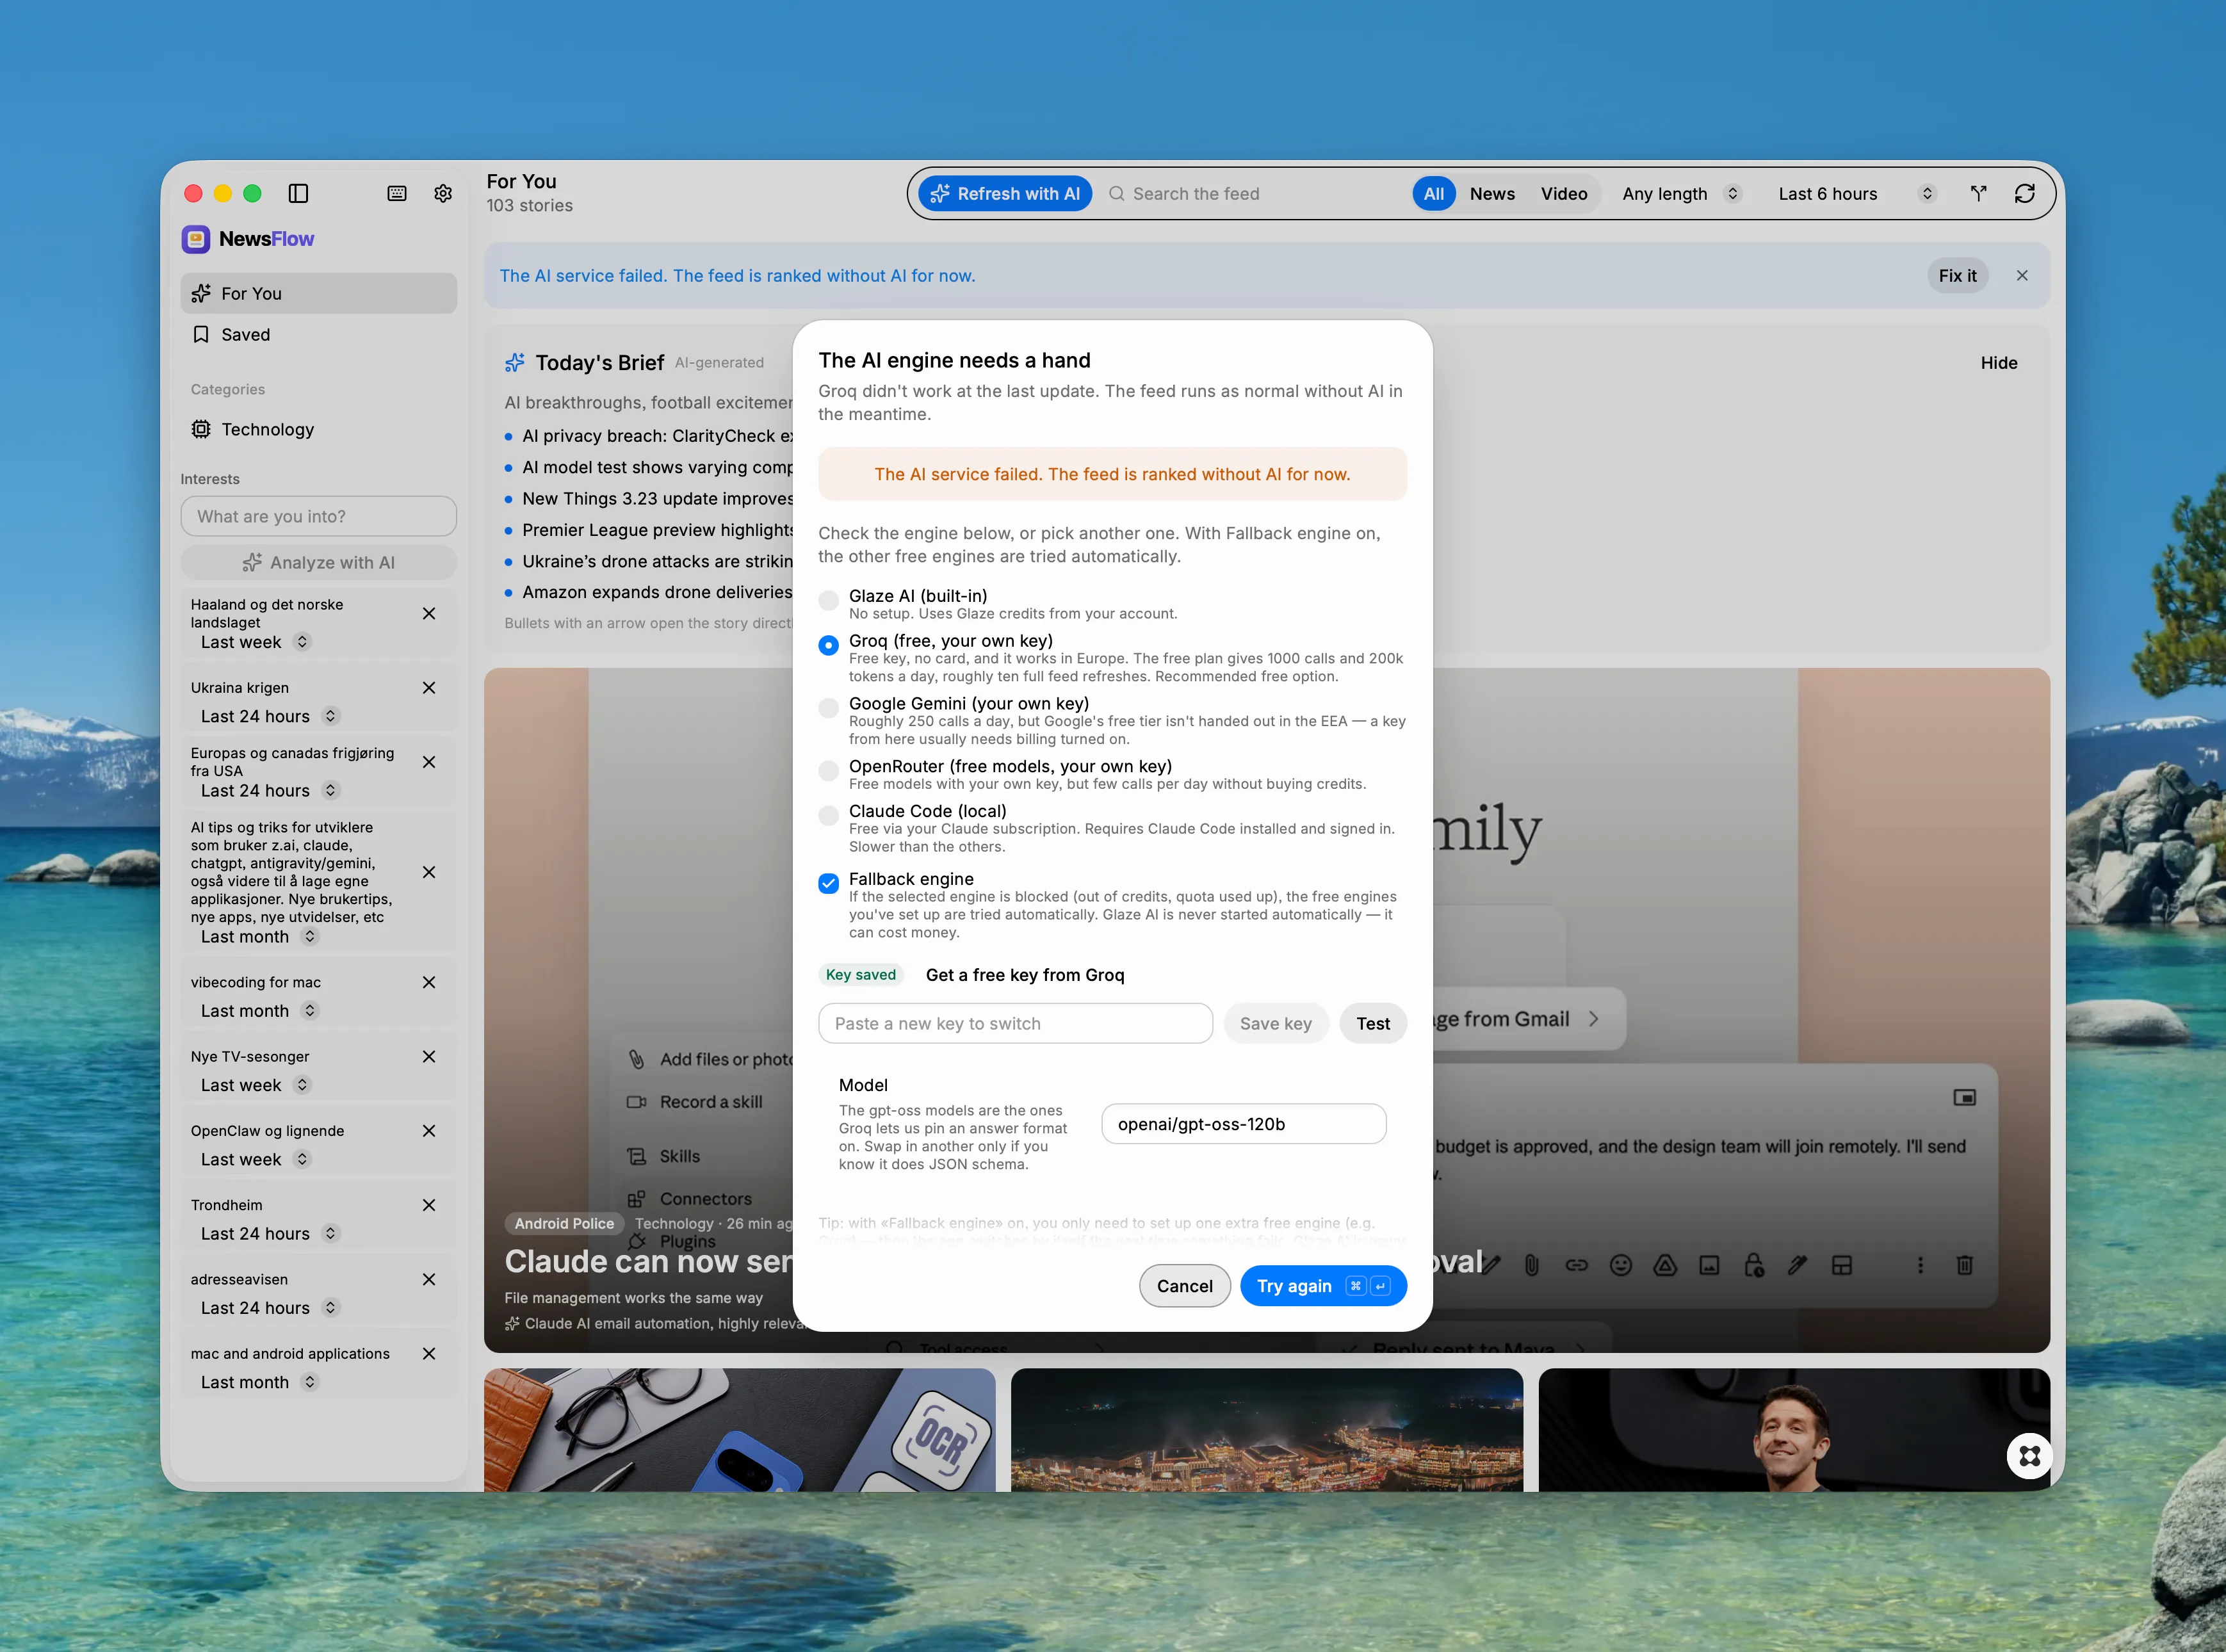Remove the Trondheim interest
Screen dimensions: 2226x1652
point(429,1205)
